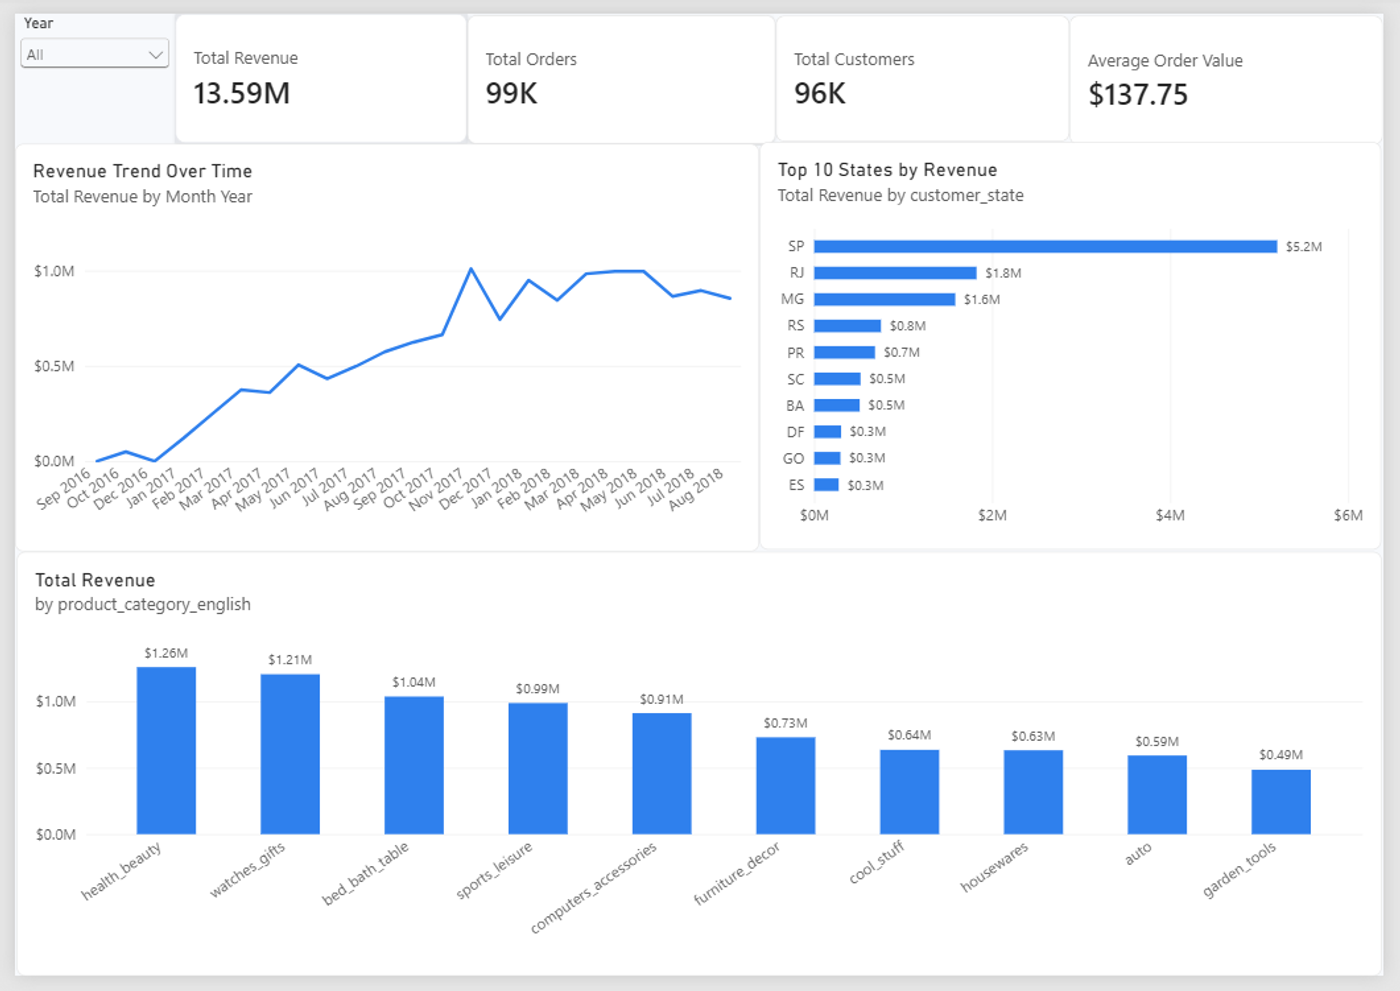Click the $0.59M data label
The width and height of the screenshot is (1400, 991).
1157,741
